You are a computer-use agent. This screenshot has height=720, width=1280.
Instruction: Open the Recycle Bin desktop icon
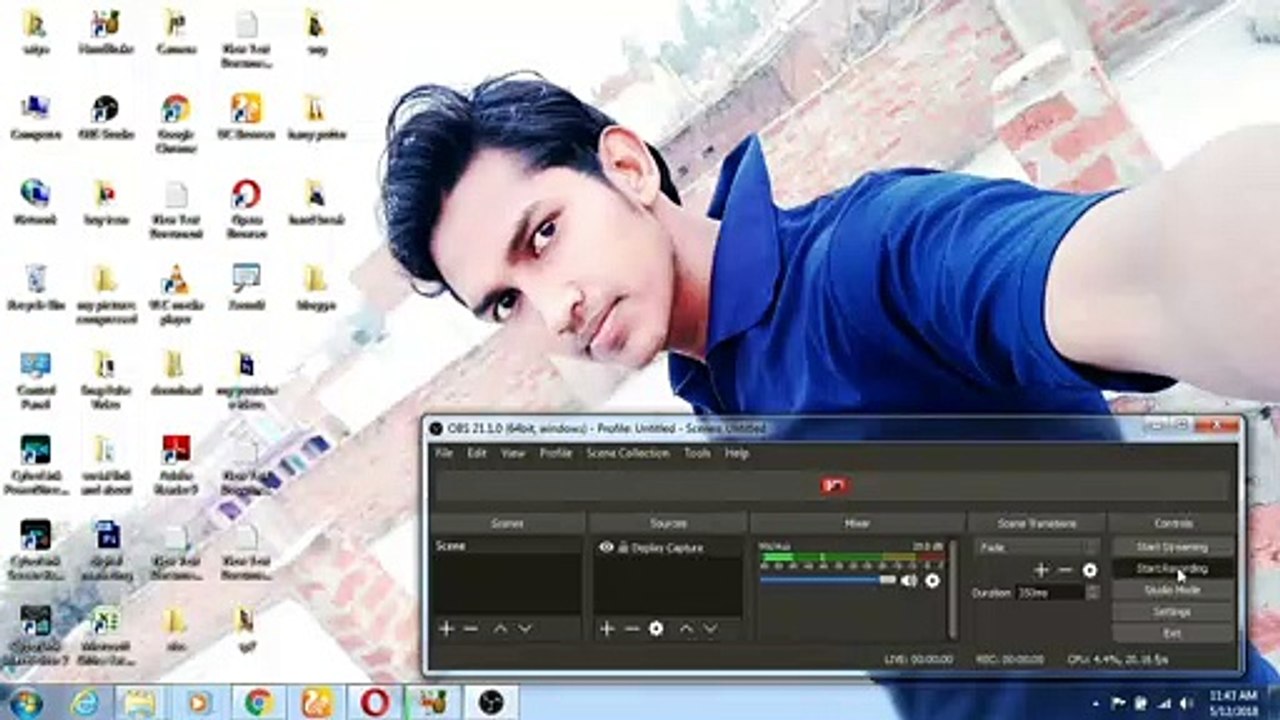tap(35, 286)
